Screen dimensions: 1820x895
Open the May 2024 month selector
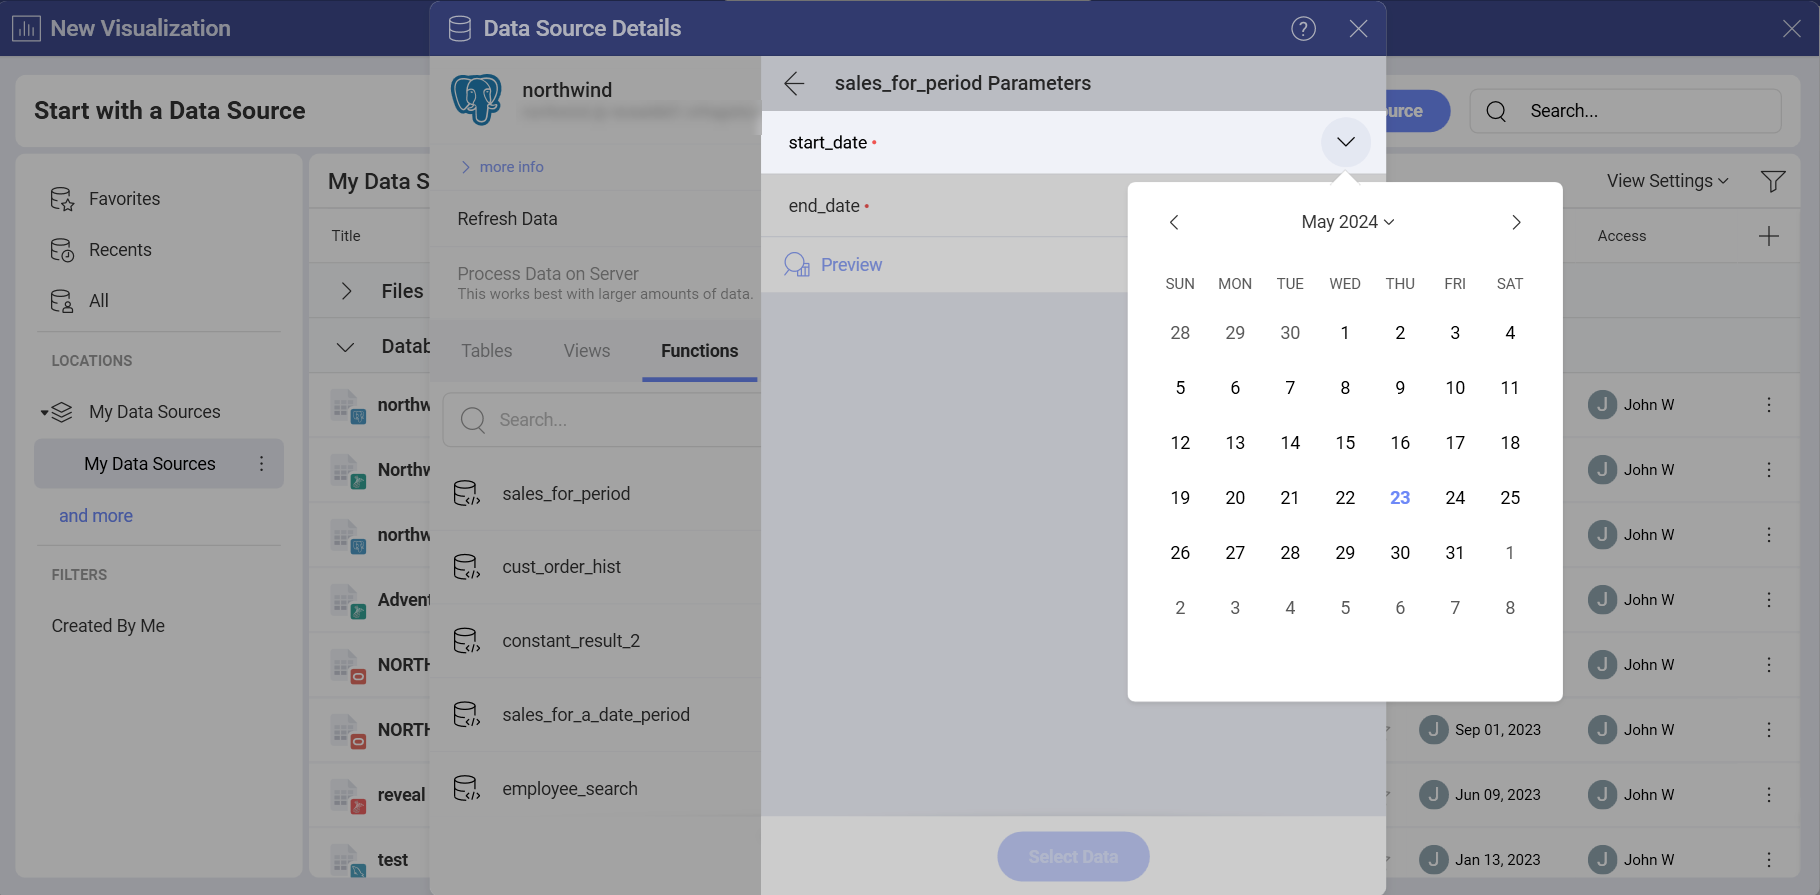(1347, 222)
